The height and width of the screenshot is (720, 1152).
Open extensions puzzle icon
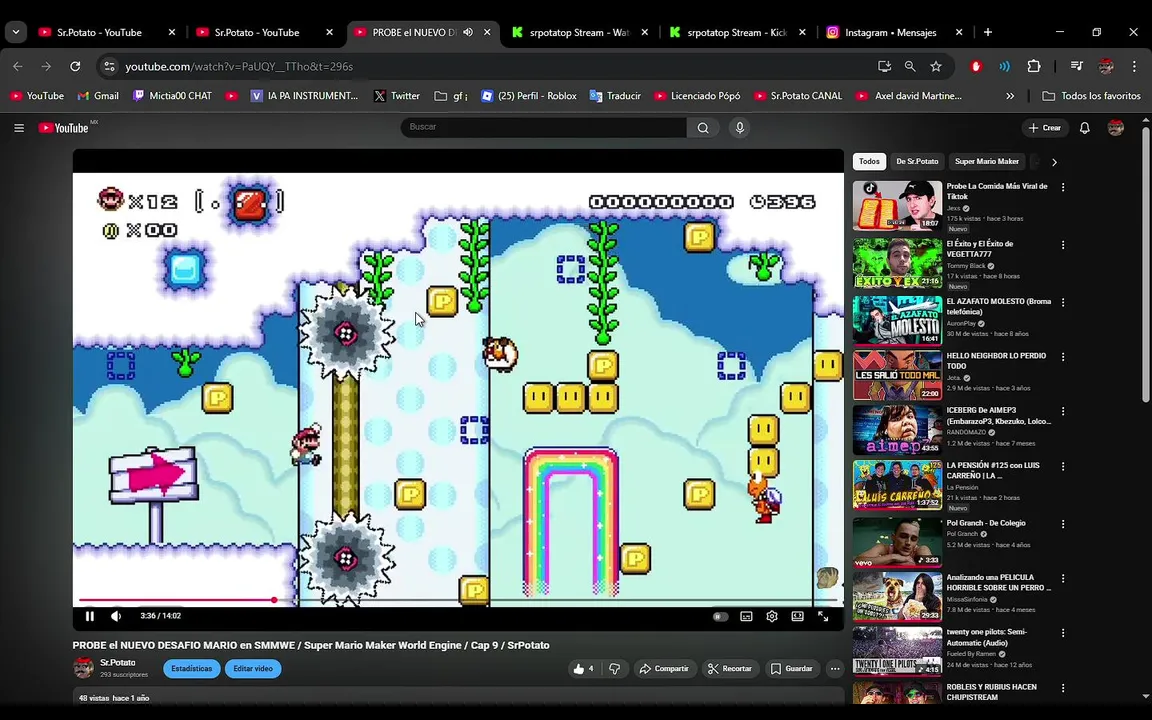click(x=1034, y=66)
